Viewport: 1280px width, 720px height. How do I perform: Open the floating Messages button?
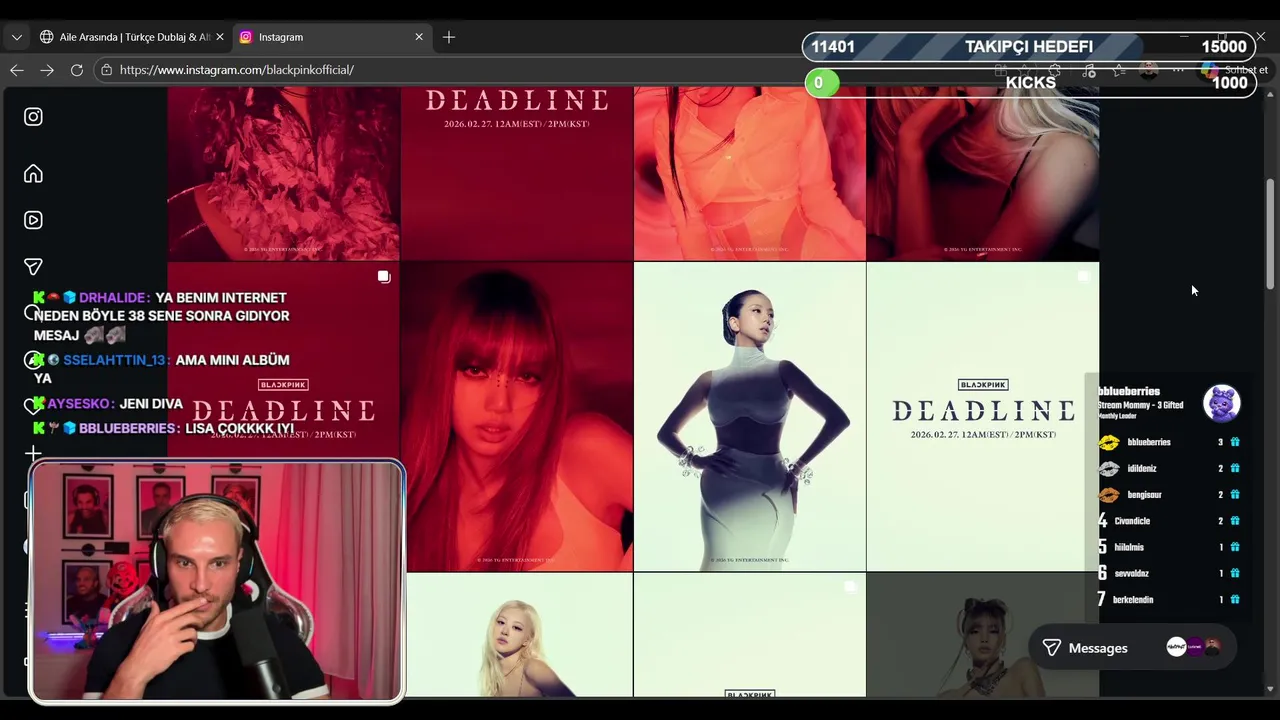pos(1133,648)
